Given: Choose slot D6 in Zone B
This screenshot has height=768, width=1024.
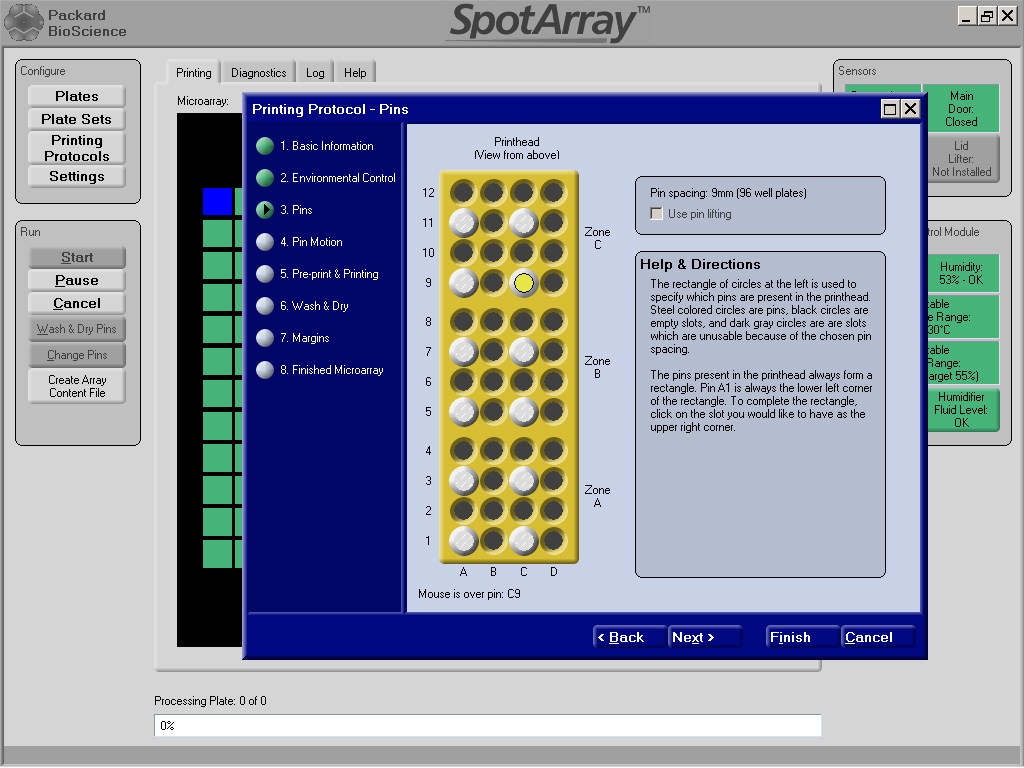Looking at the screenshot, I should [554, 381].
